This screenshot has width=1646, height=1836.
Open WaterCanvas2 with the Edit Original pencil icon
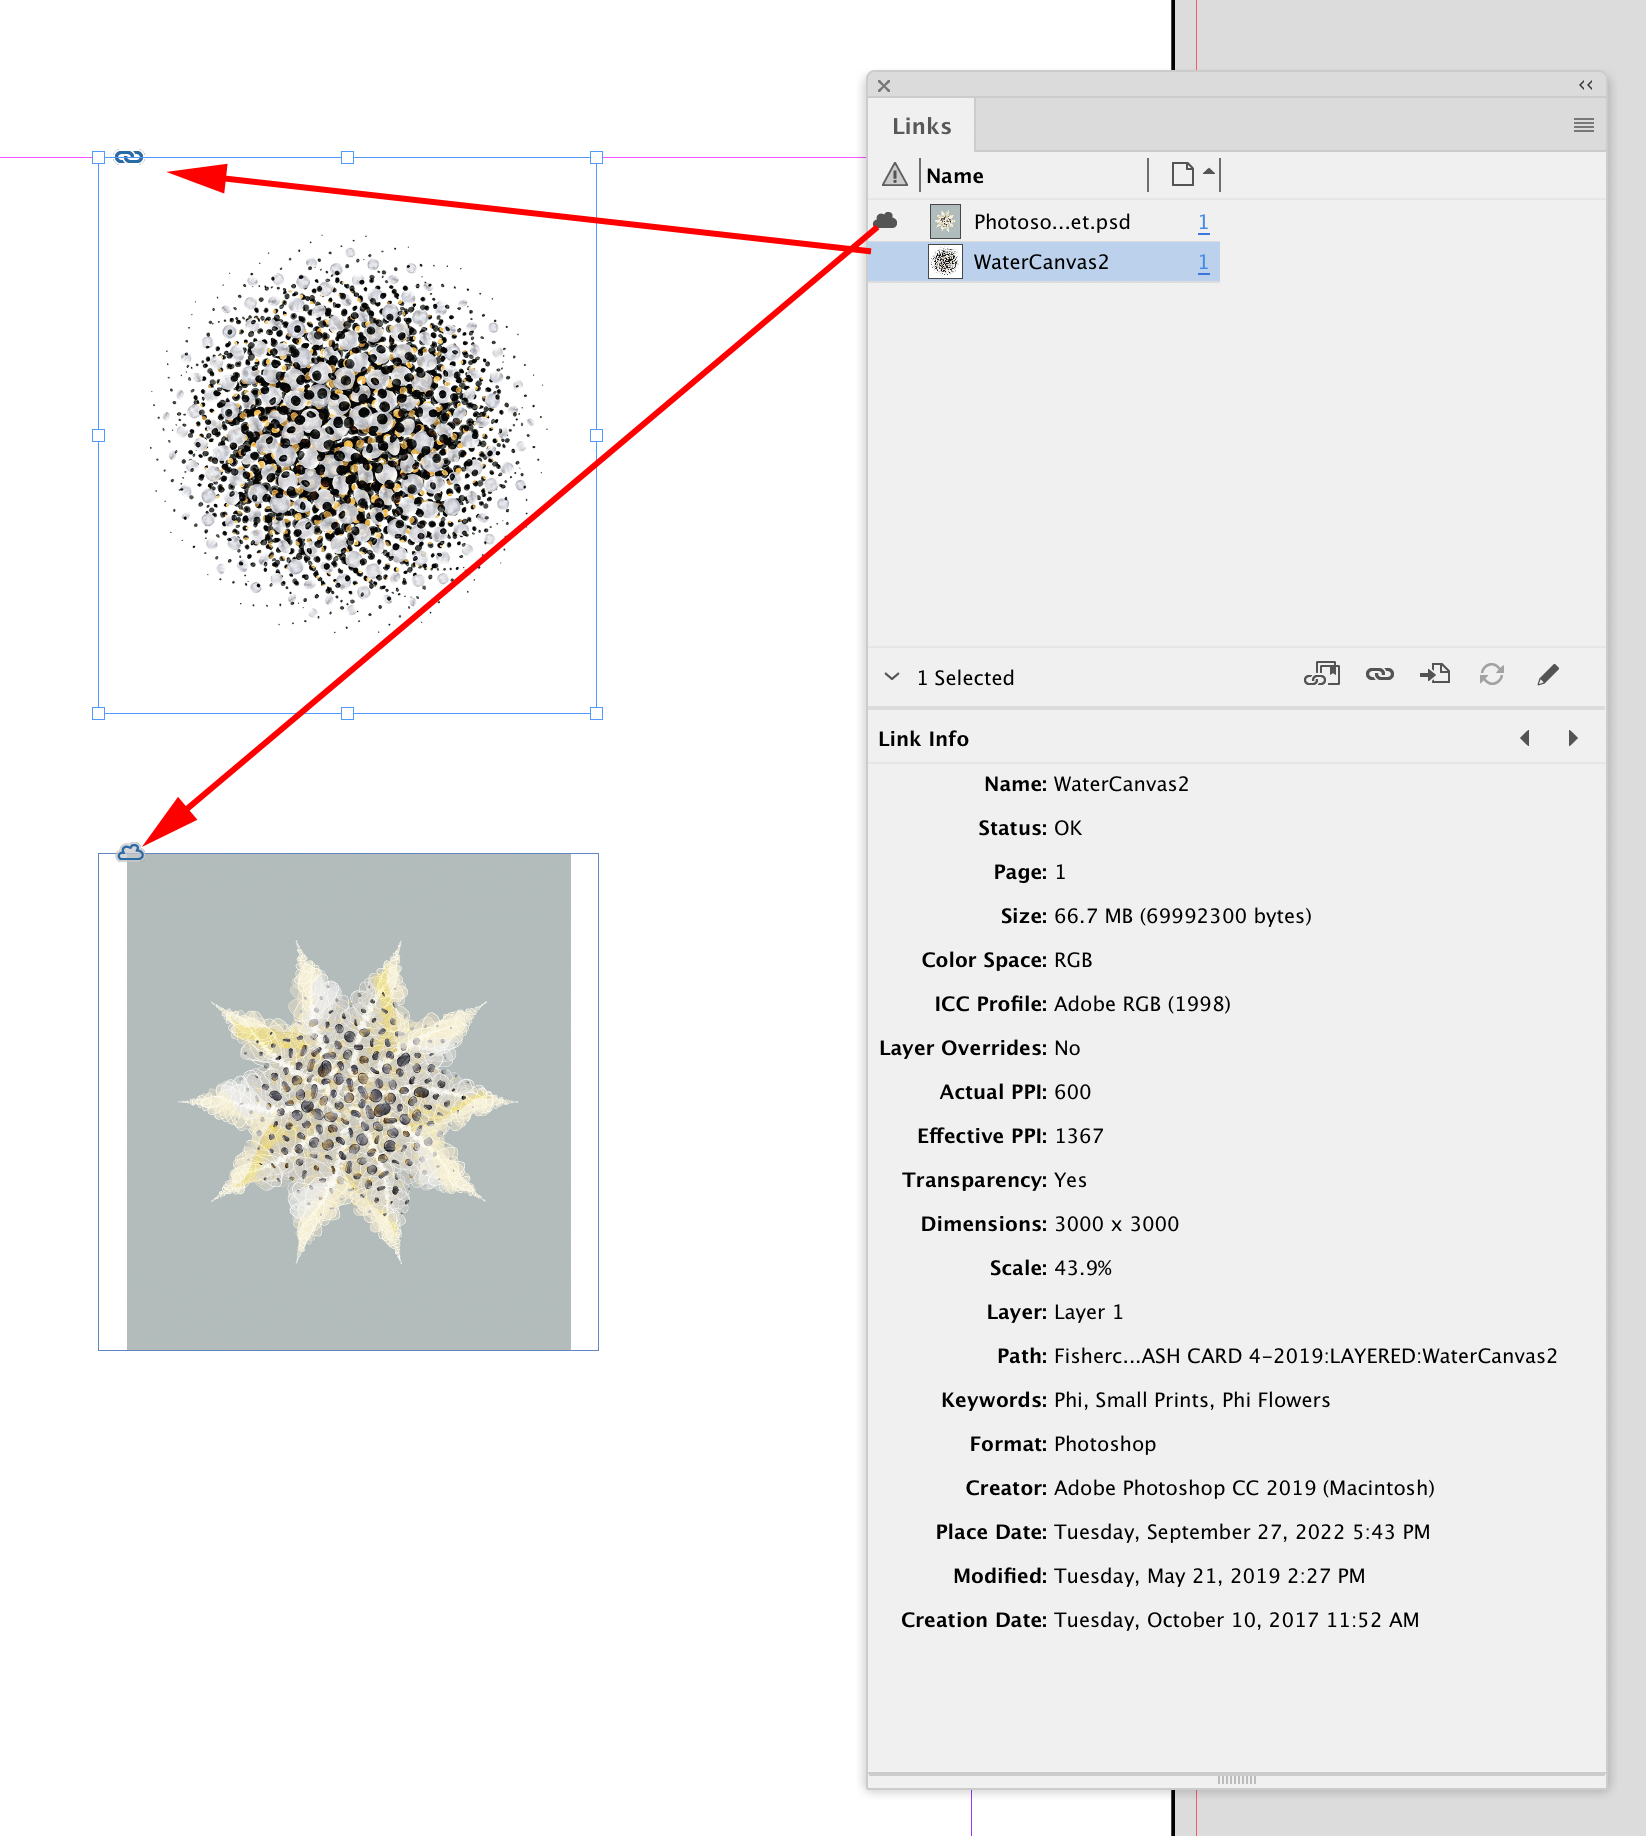pos(1548,675)
